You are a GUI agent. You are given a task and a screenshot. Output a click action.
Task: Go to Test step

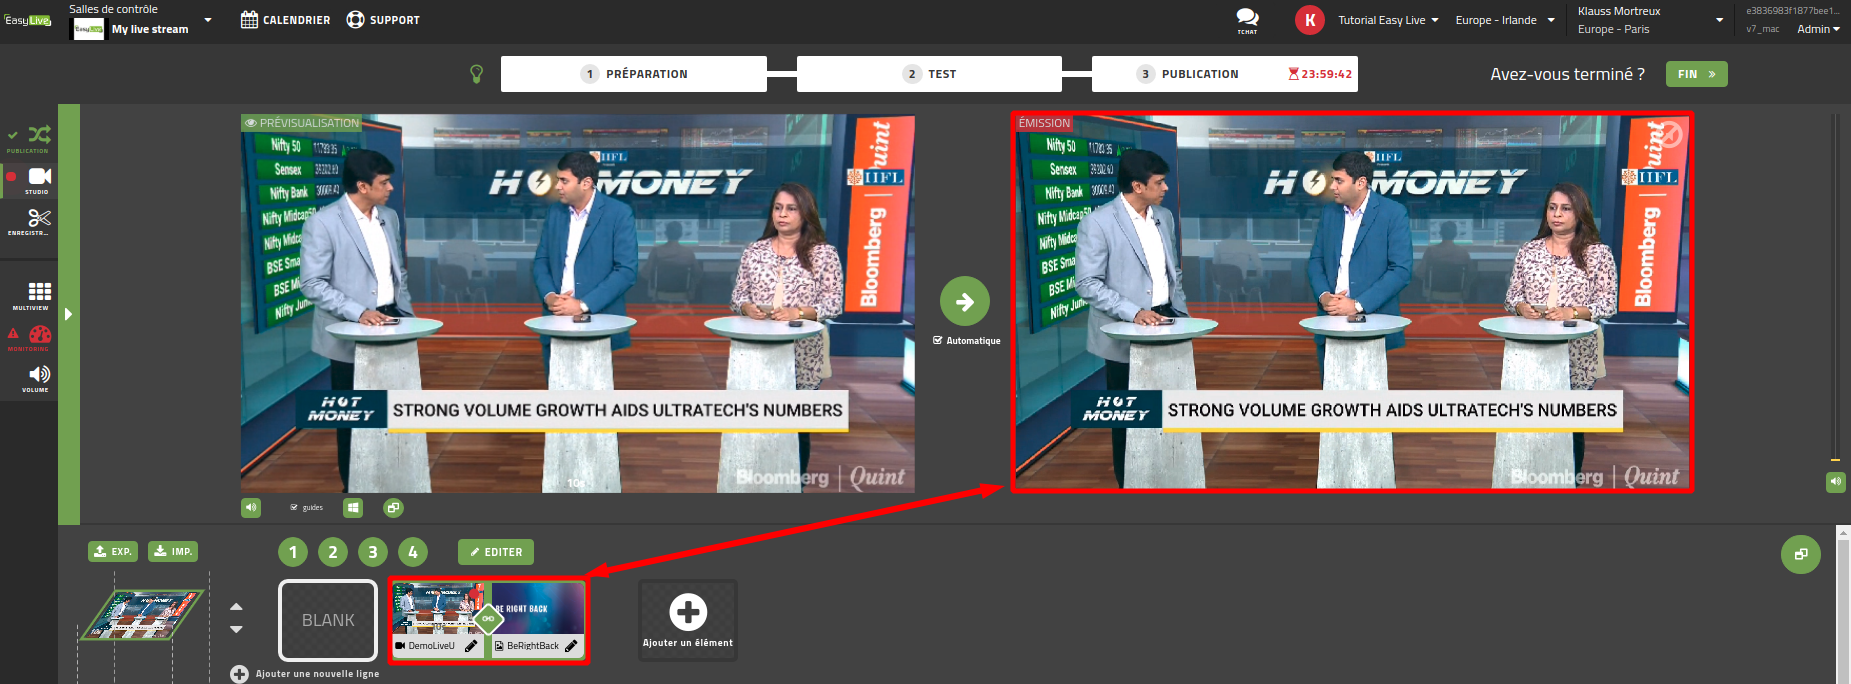(x=929, y=74)
